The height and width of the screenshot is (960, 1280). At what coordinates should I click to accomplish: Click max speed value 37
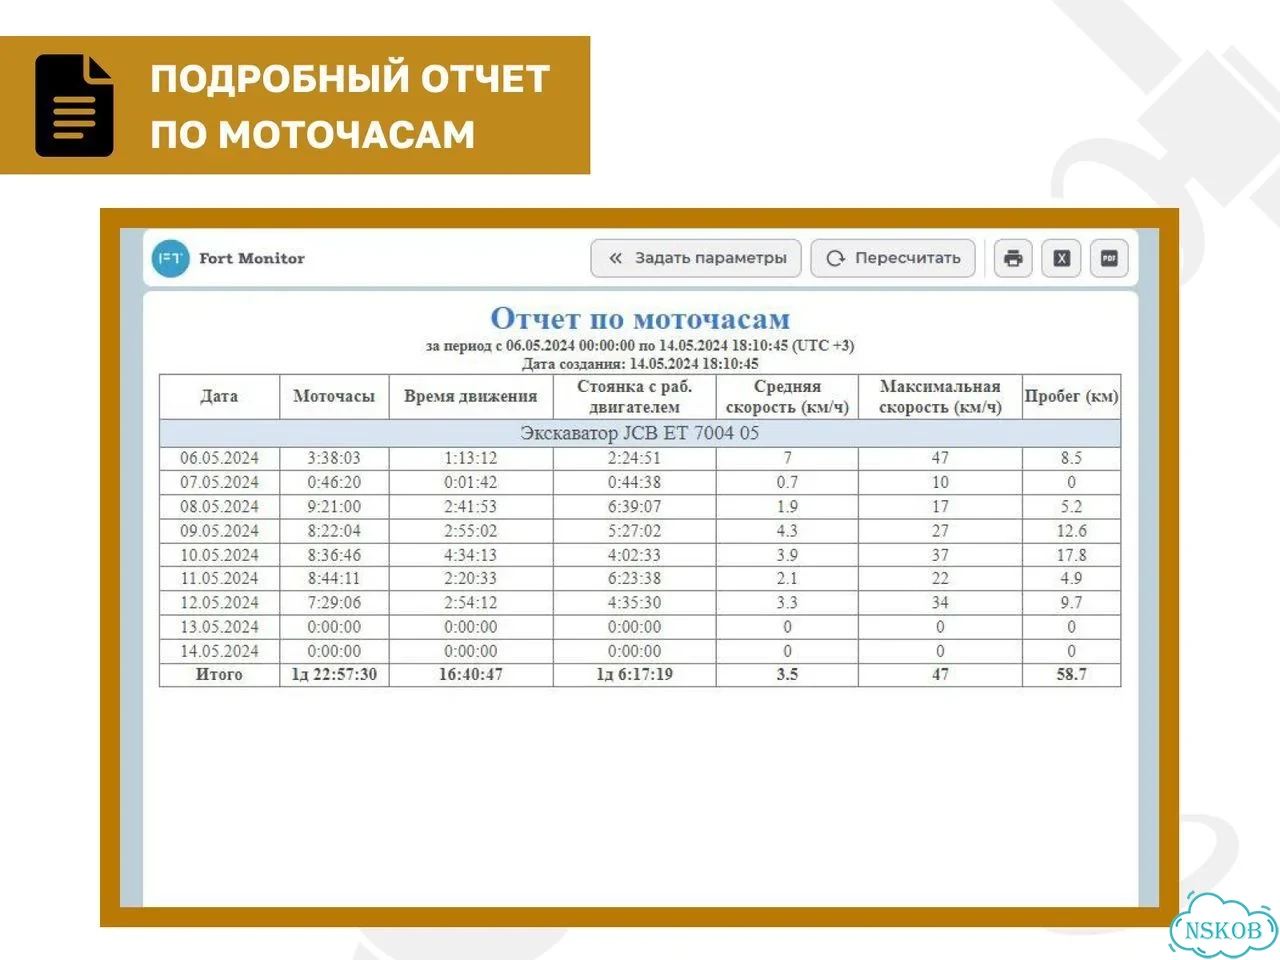click(x=940, y=554)
